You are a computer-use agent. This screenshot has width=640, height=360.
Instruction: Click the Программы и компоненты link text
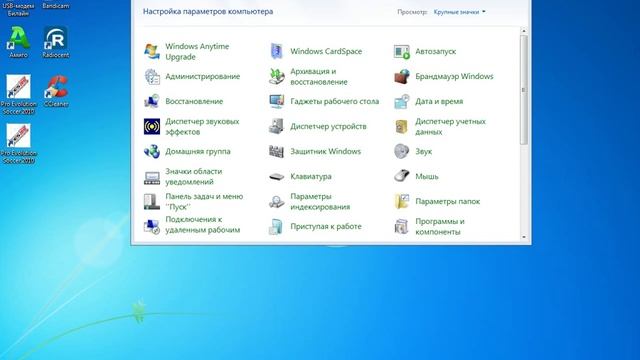tap(440, 227)
